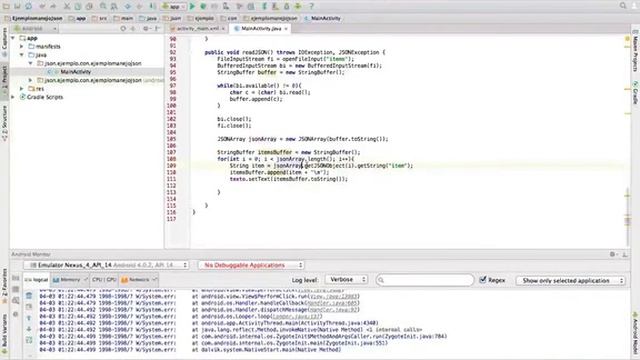Click the Paste icon in the toolbar
640x360 pixels.
click(89, 6)
